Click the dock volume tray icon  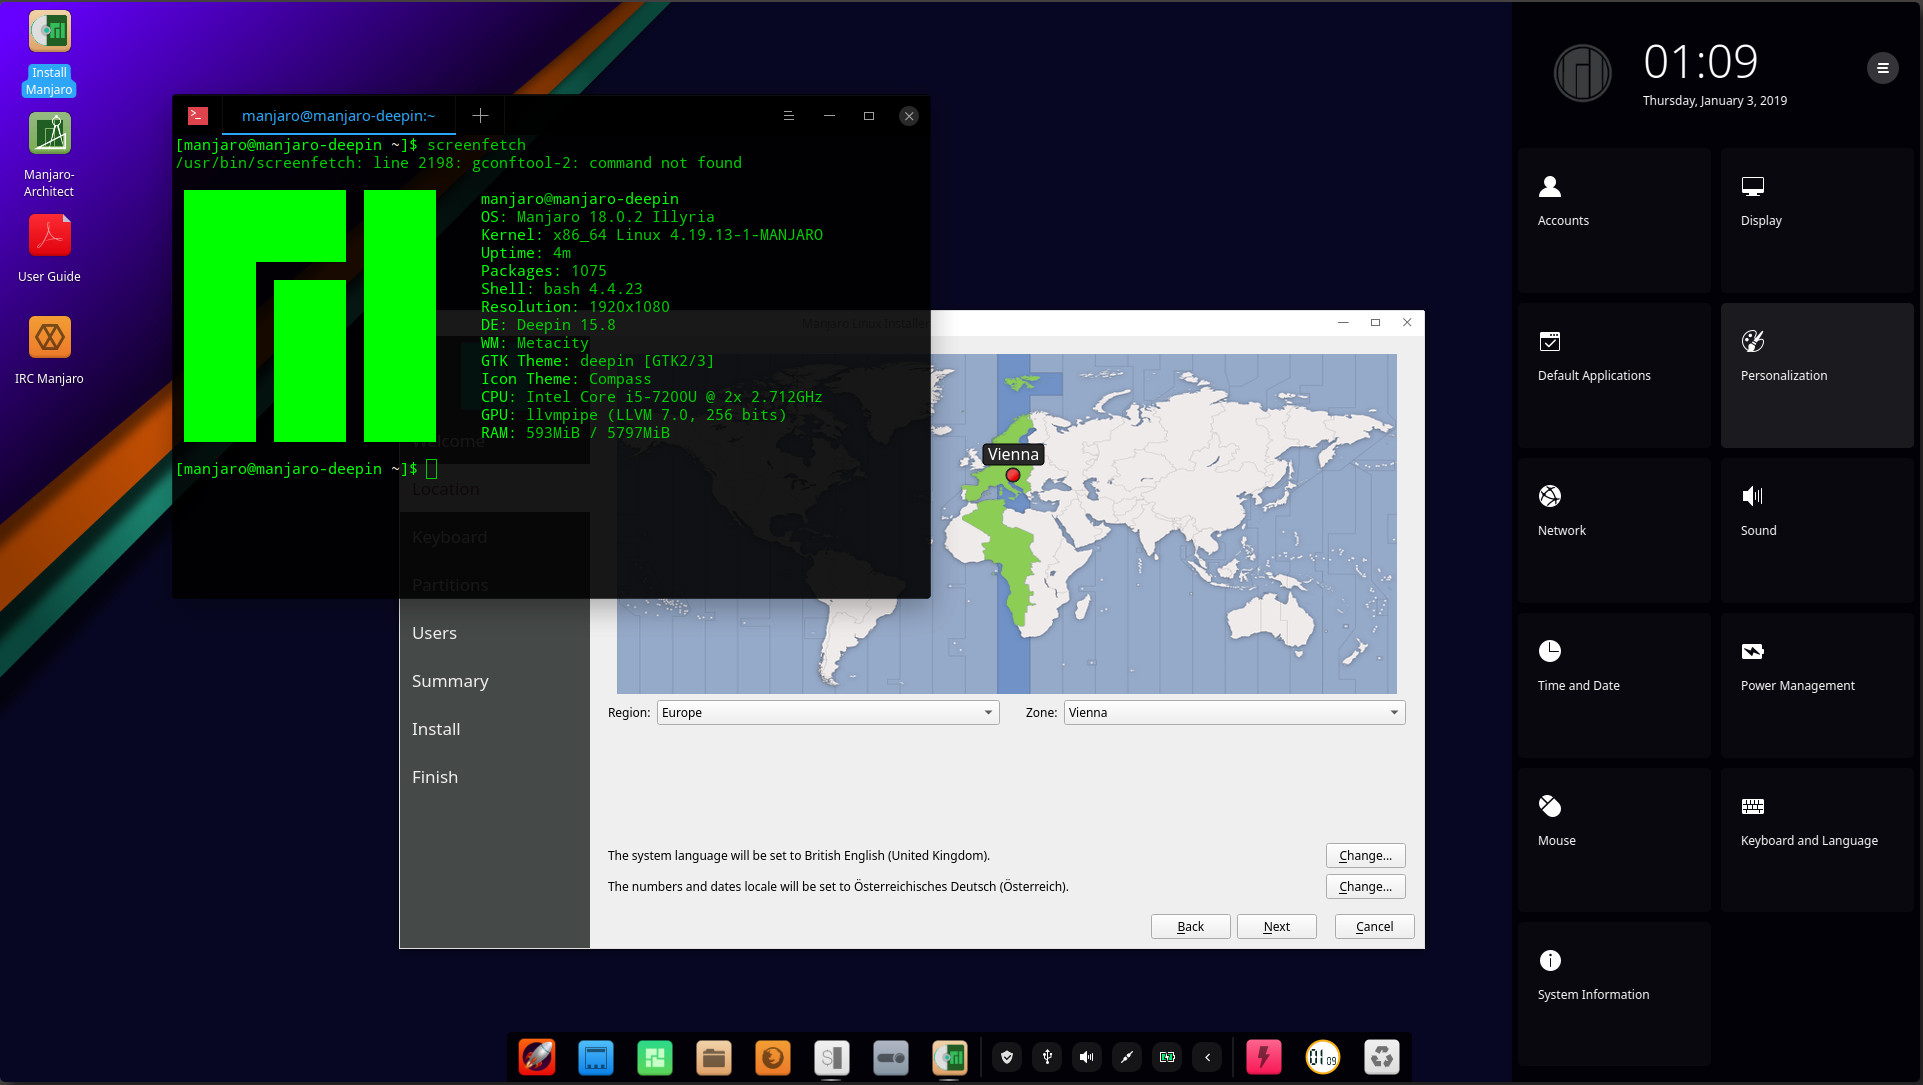coord(1087,1057)
